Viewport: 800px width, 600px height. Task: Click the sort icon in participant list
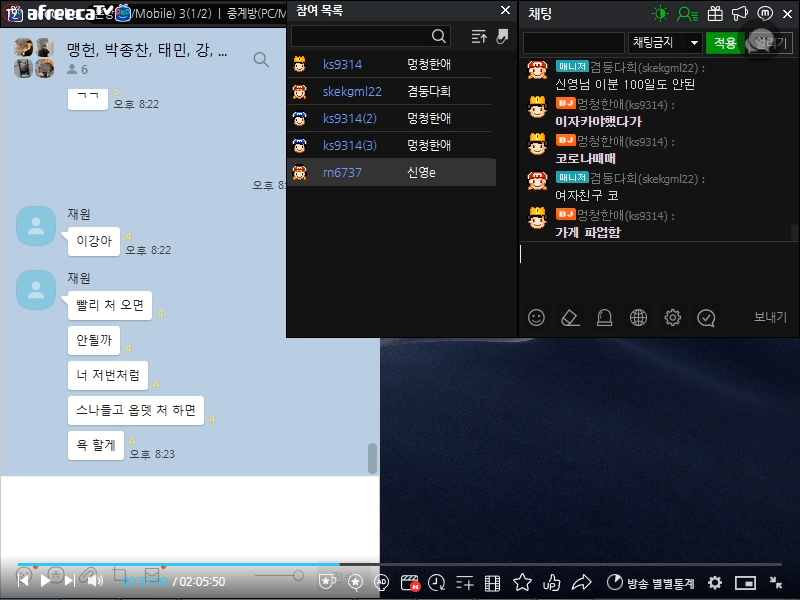point(479,37)
